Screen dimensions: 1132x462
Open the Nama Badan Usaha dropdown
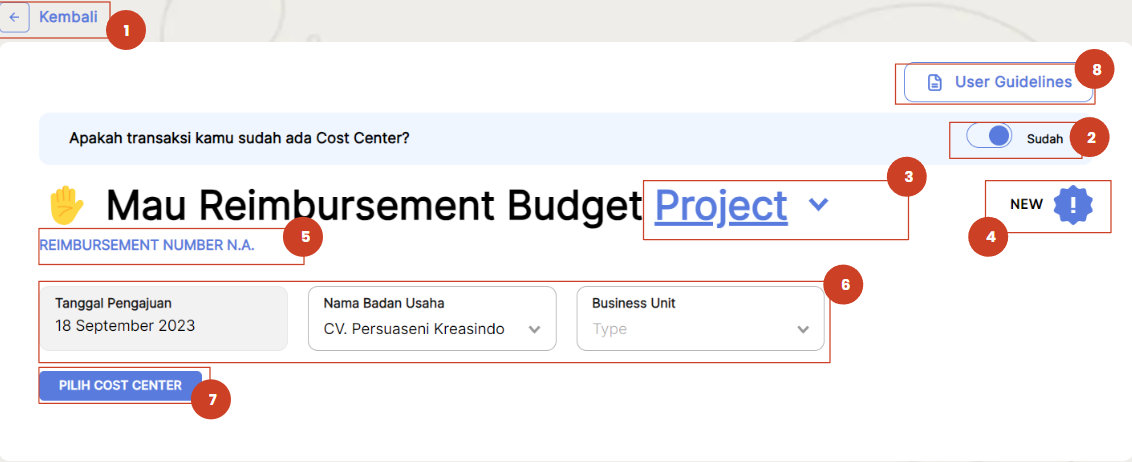[432, 318]
